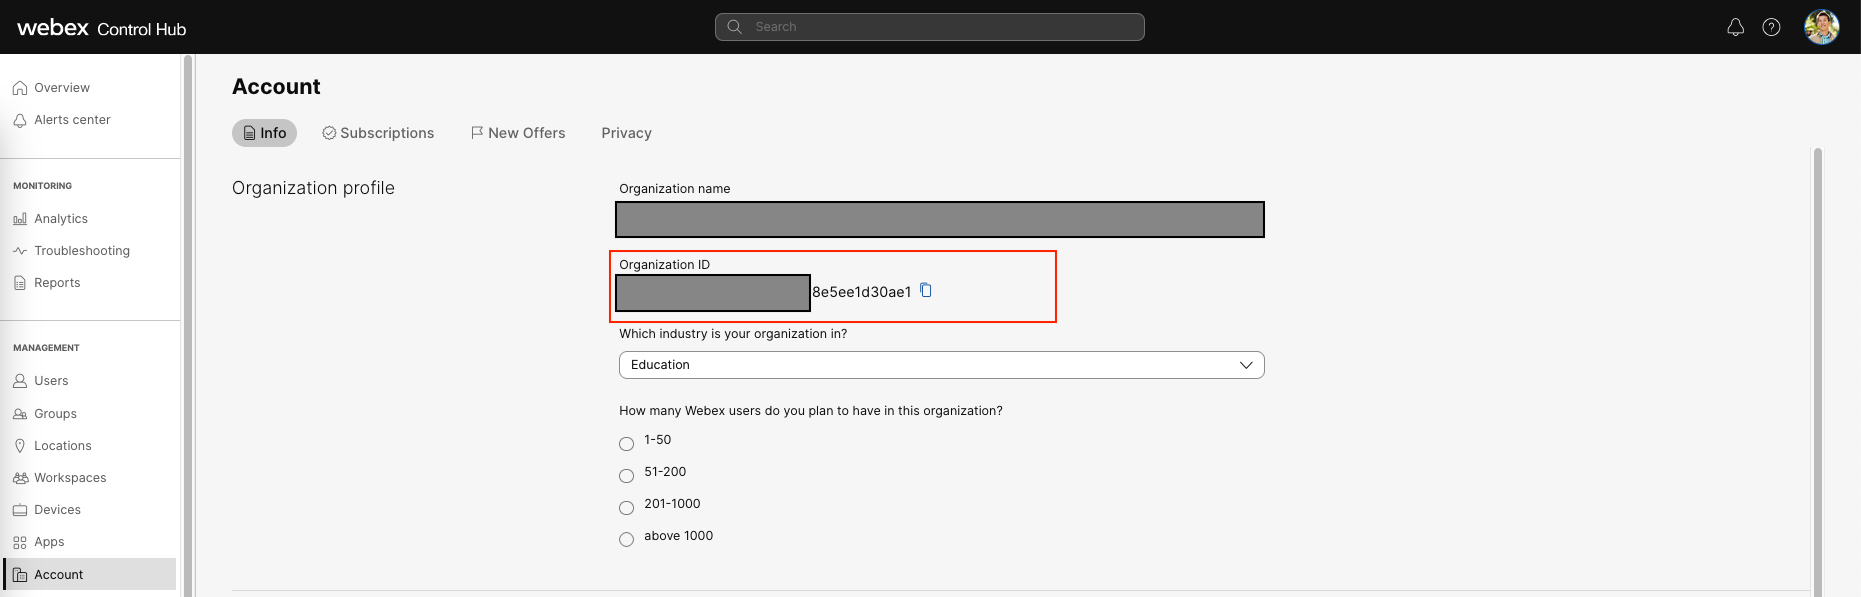Image resolution: width=1861 pixels, height=597 pixels.
Task: Open the New Offers tab
Action: pos(518,133)
